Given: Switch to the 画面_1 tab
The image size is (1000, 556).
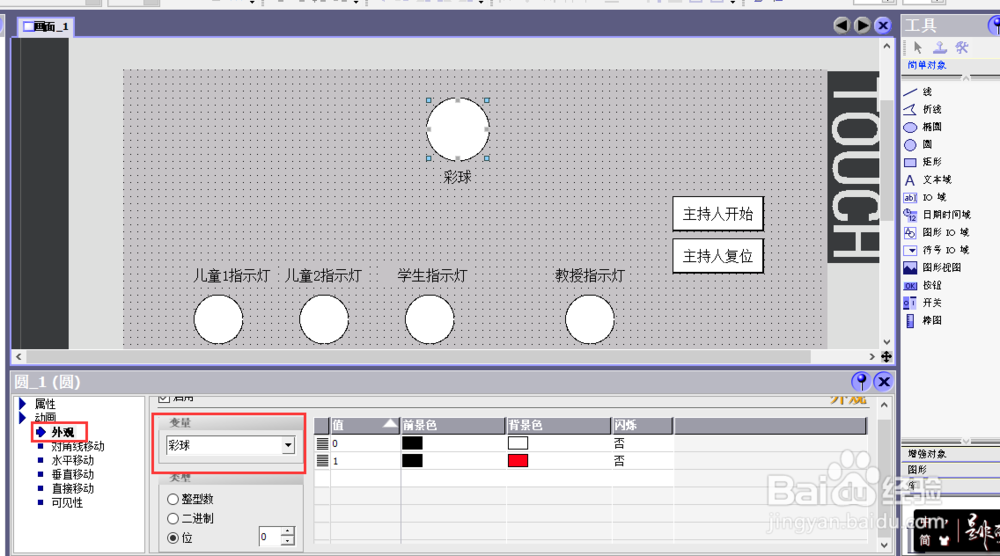Looking at the screenshot, I should click(45, 26).
